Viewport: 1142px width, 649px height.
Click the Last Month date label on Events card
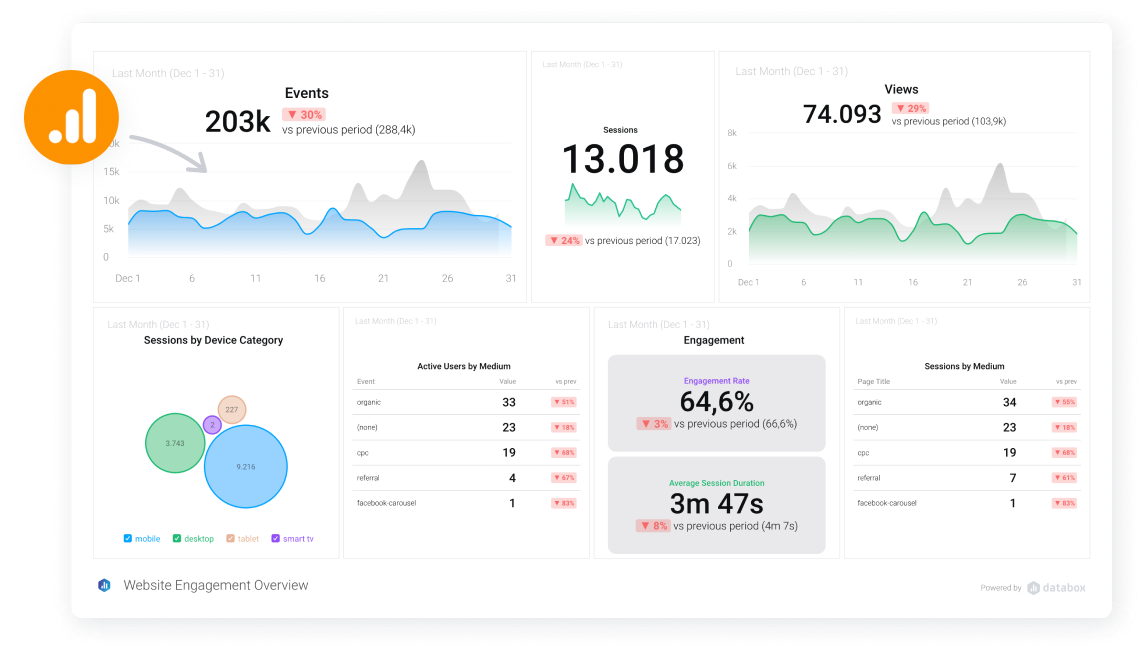(168, 74)
